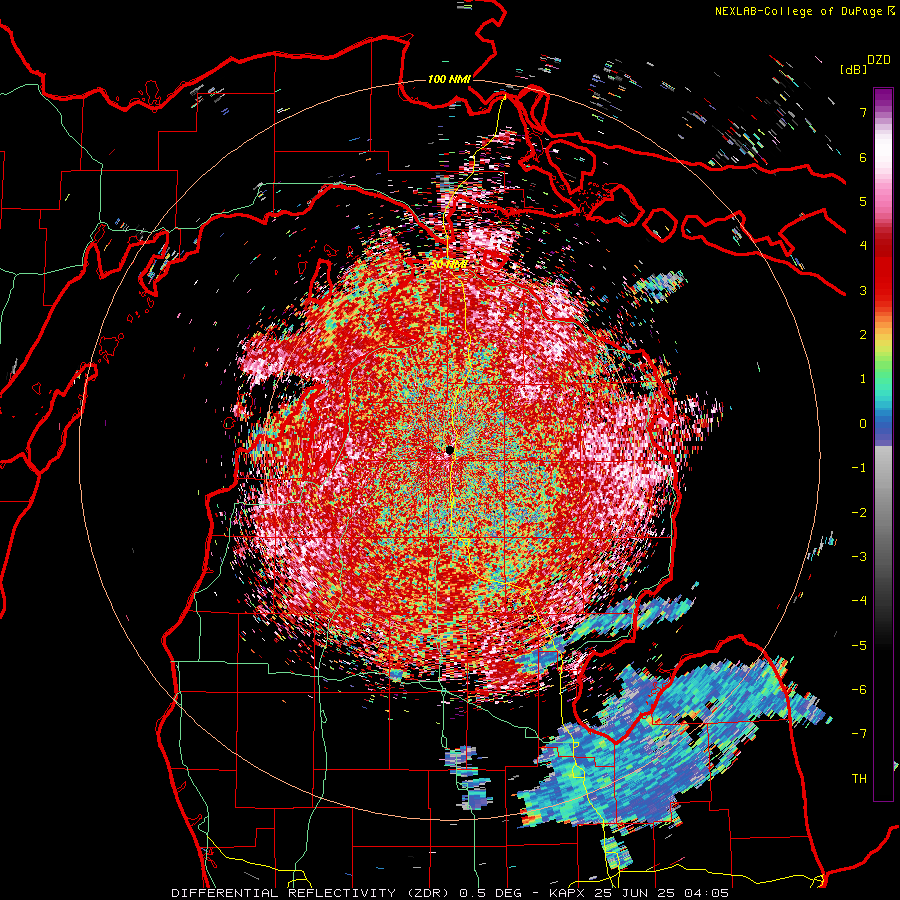900x900 pixels.
Task: Click the 0.5 DEG elevation text
Action: pyautogui.click(x=491, y=893)
